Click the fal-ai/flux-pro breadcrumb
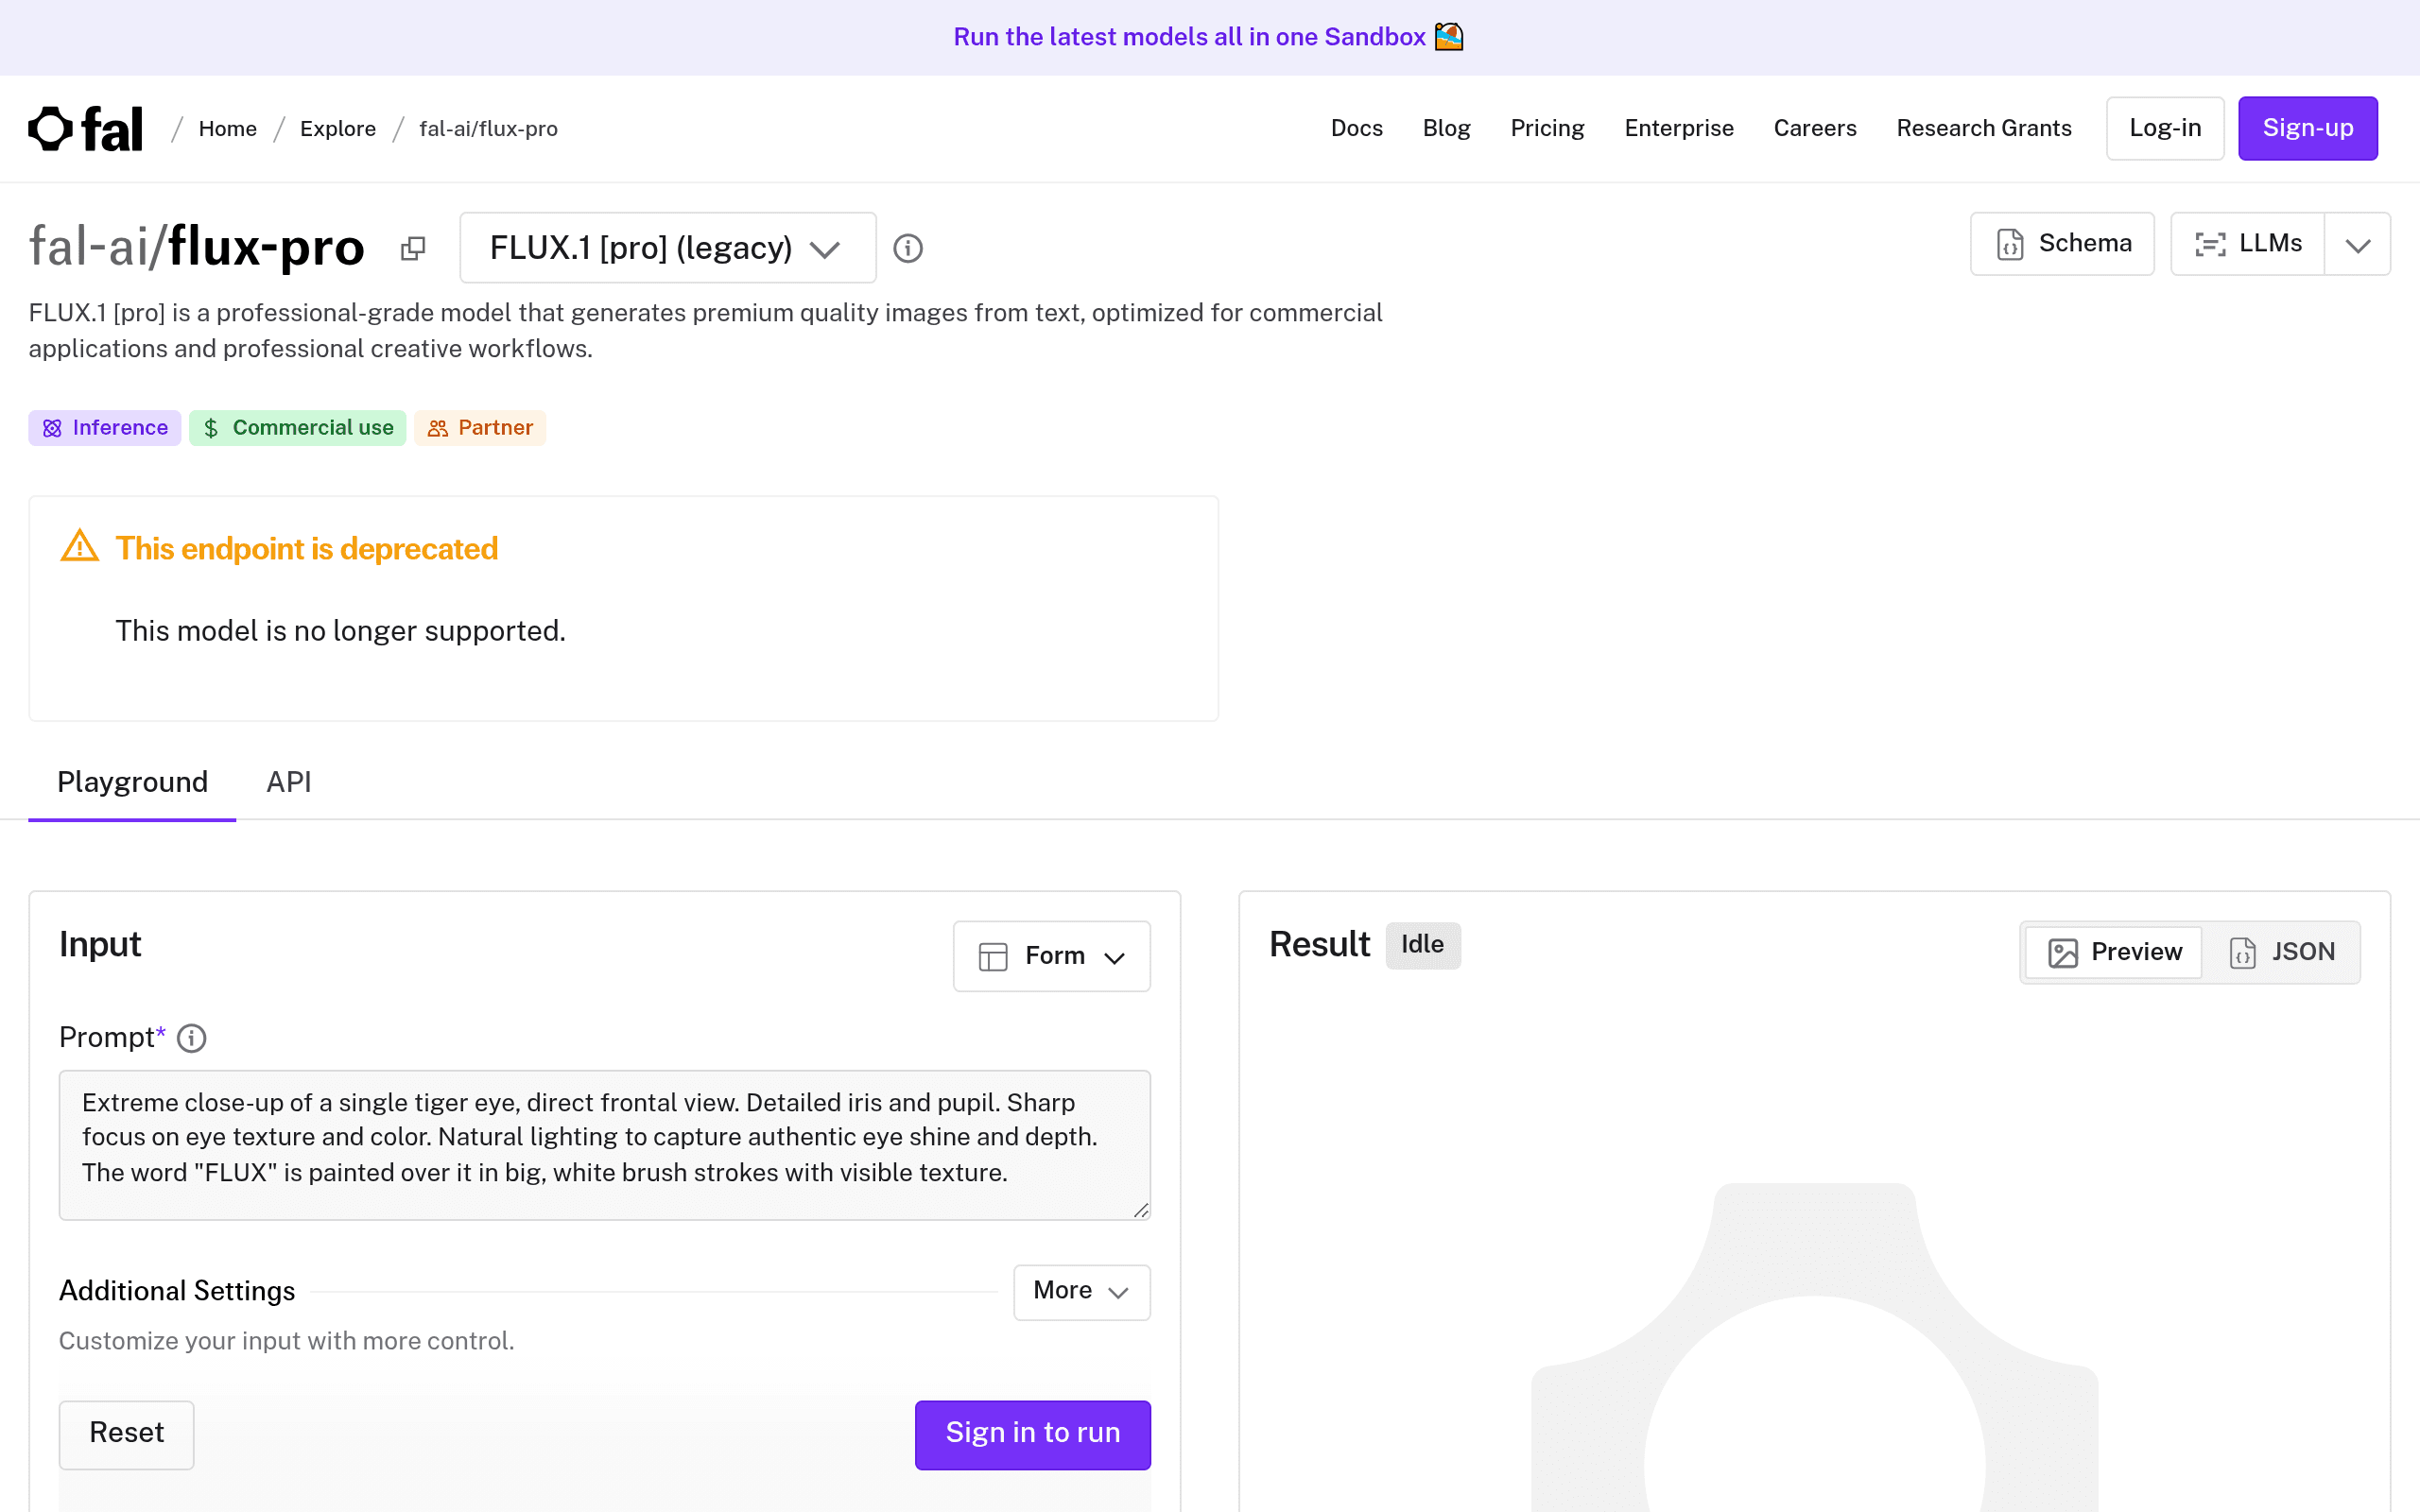Image resolution: width=2420 pixels, height=1512 pixels. (x=488, y=129)
